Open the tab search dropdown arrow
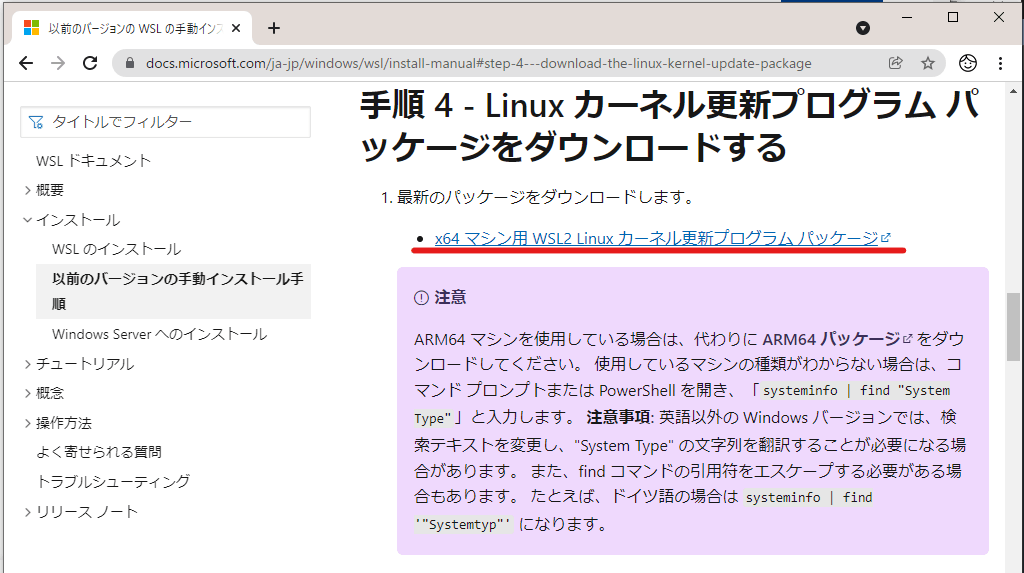The image size is (1024, 573). pos(863,28)
